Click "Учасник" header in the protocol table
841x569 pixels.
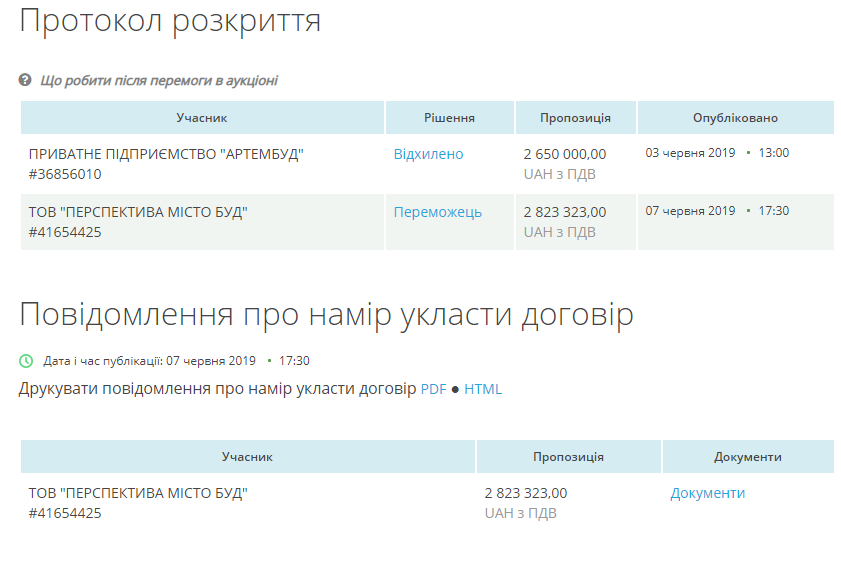202,118
